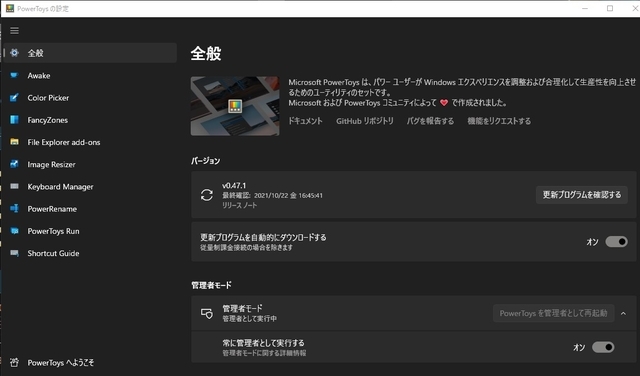The height and width of the screenshot is (376, 640).
Task: Click the administrator mode shield icon
Action: pyautogui.click(x=207, y=313)
